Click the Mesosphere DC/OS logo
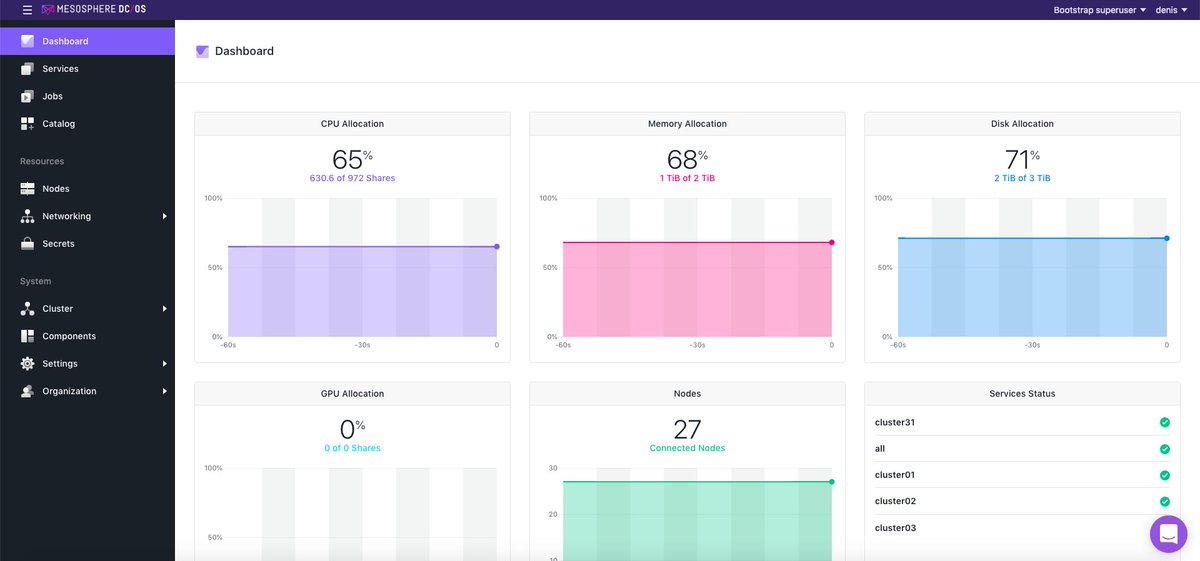Viewport: 1200px width, 561px height. (93, 9)
